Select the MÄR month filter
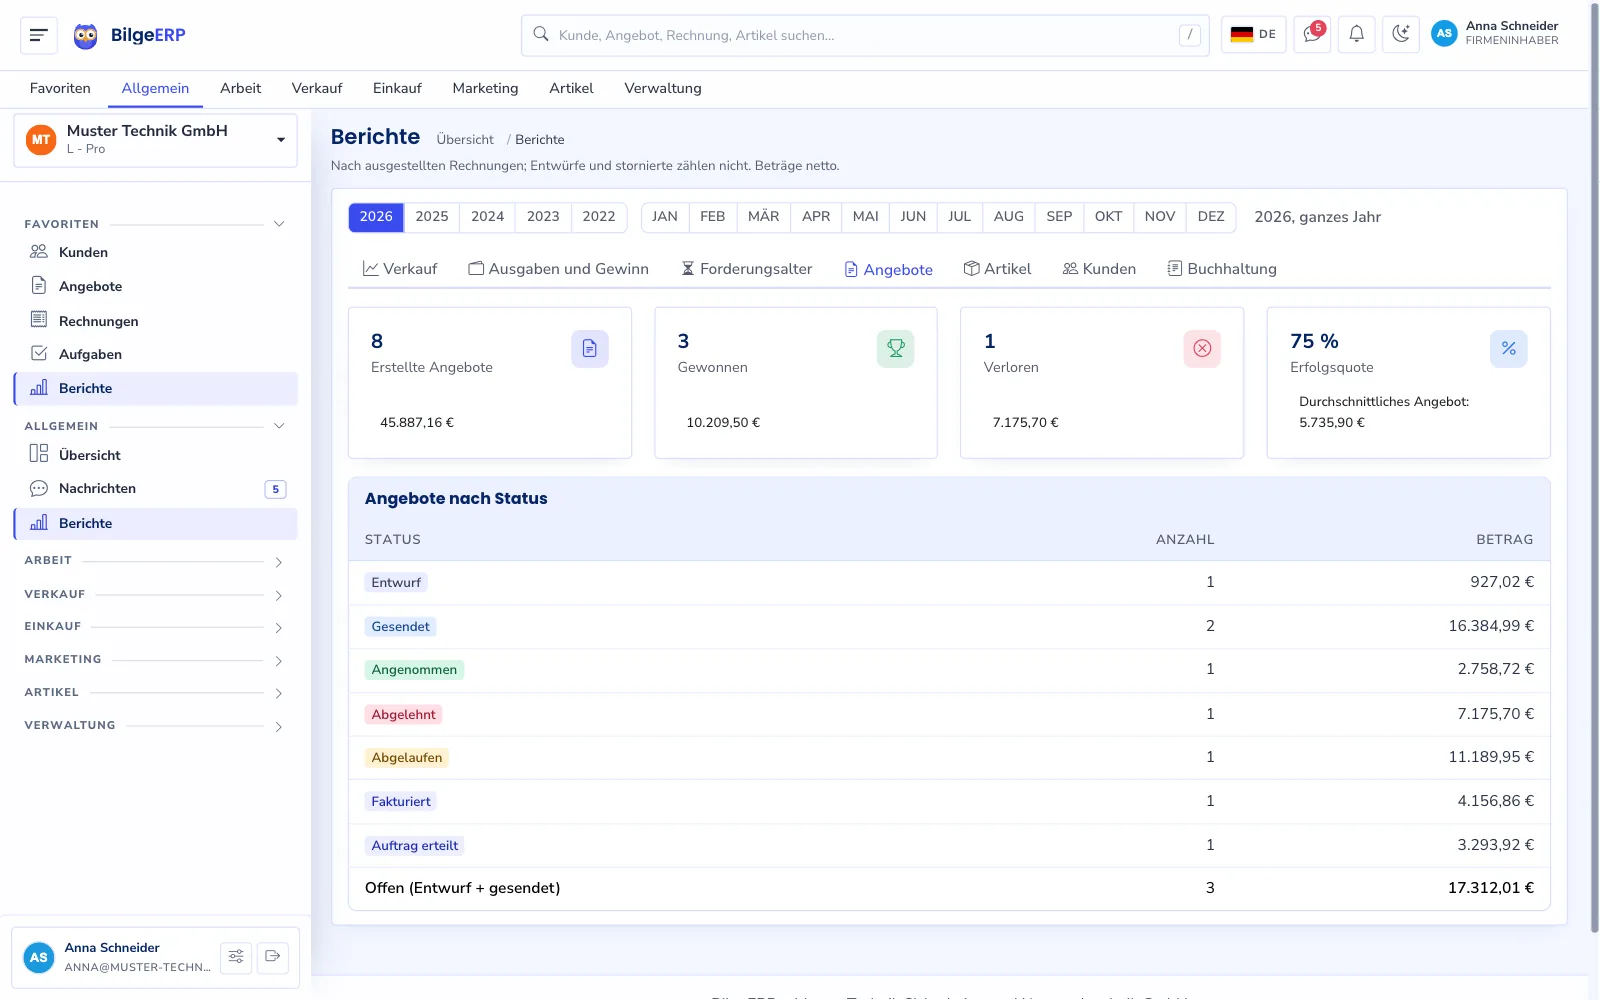 (763, 217)
